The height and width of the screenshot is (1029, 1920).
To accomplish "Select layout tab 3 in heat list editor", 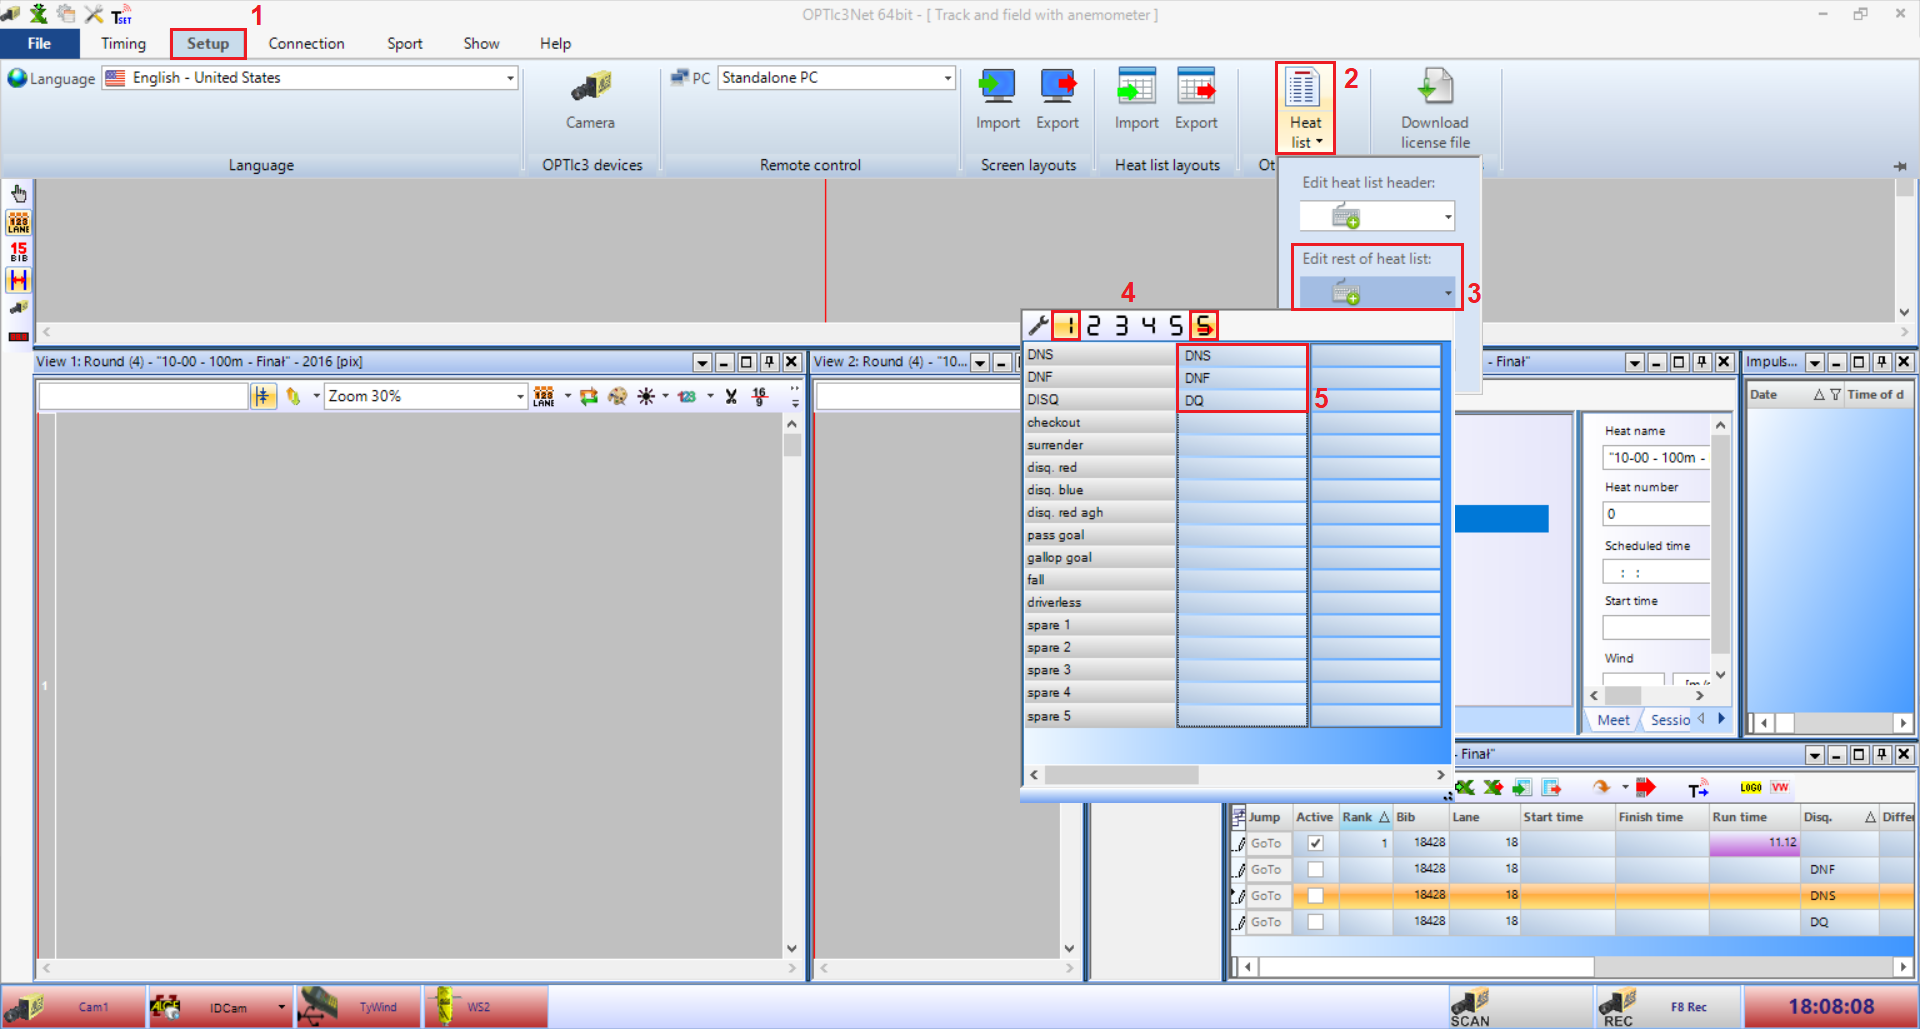I will click(1122, 326).
